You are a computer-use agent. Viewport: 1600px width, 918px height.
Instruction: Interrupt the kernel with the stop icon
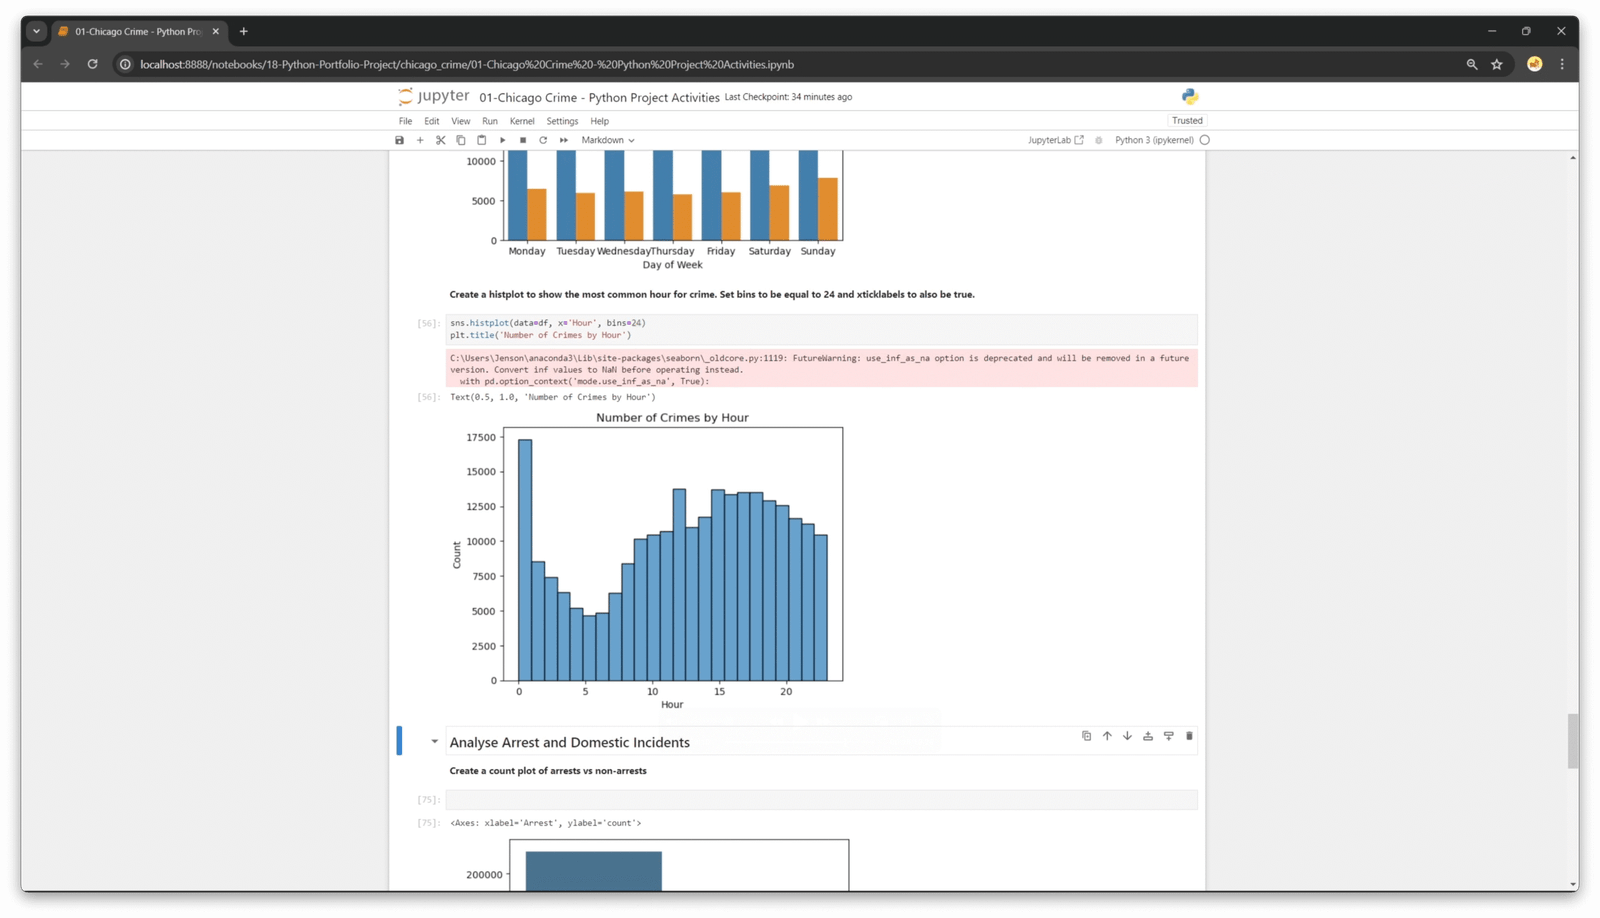[523, 140]
